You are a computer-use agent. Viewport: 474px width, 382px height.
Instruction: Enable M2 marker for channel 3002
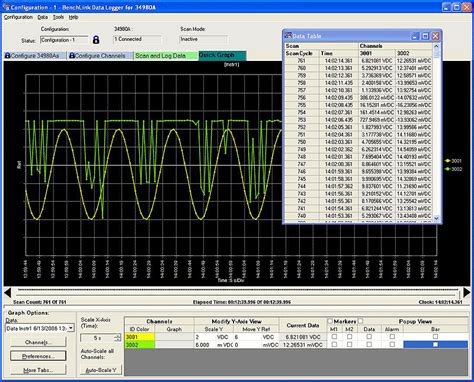[349, 344]
